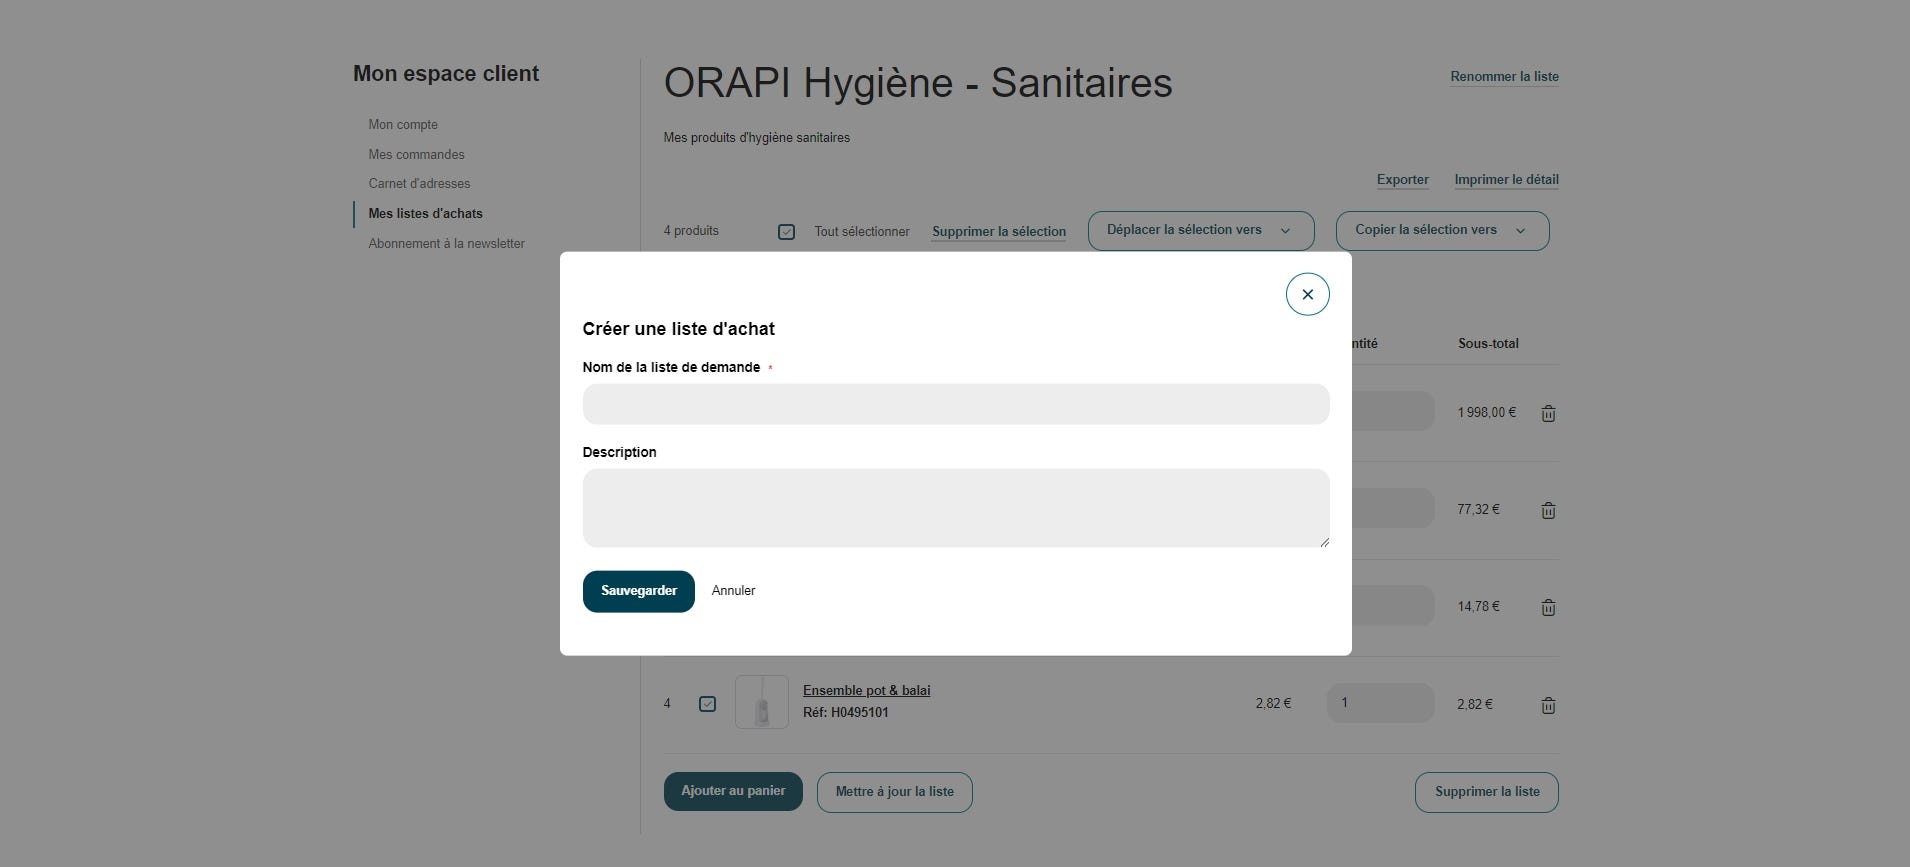The image size is (1910, 867).
Task: Open Mon compte in sidebar
Action: pyautogui.click(x=403, y=125)
